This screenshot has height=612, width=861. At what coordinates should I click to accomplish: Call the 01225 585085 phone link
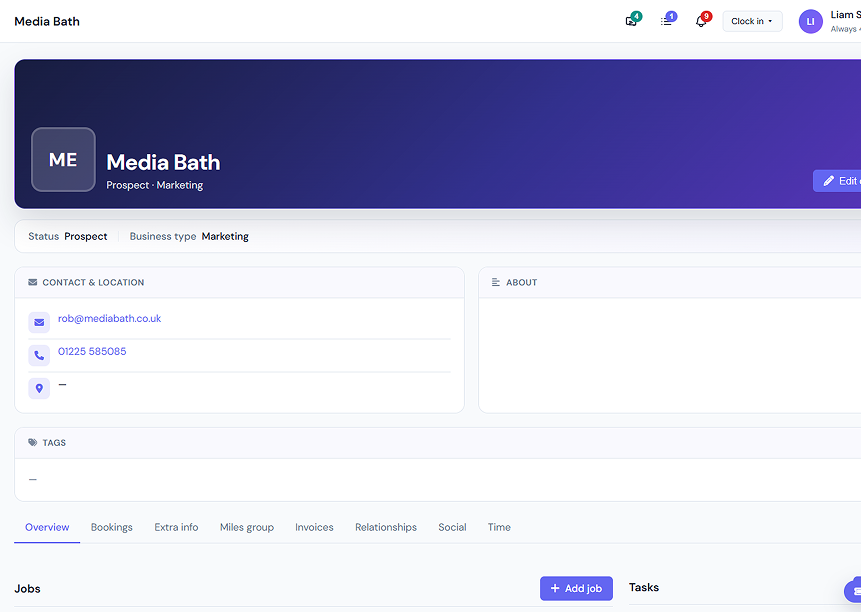[92, 352]
